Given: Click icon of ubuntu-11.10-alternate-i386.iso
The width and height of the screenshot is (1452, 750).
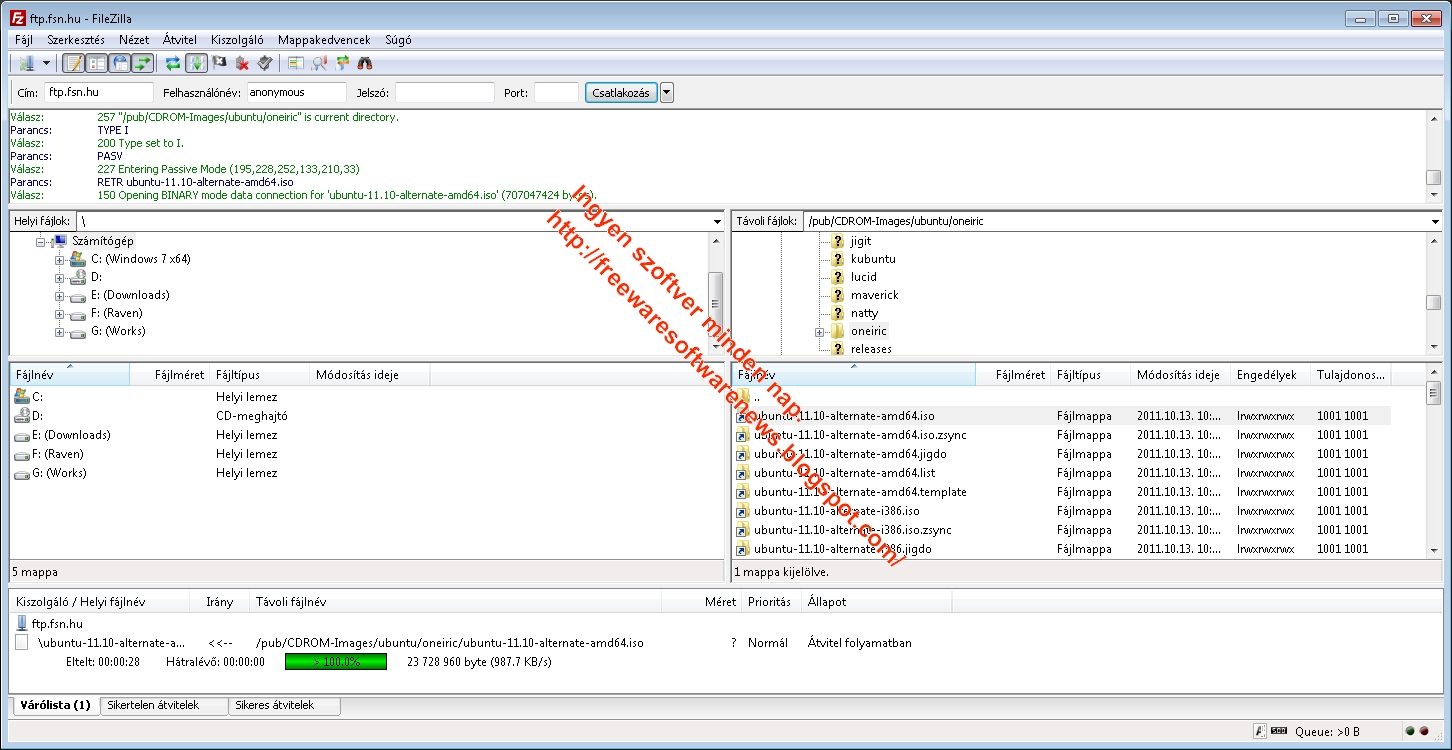Looking at the screenshot, I should (742, 511).
